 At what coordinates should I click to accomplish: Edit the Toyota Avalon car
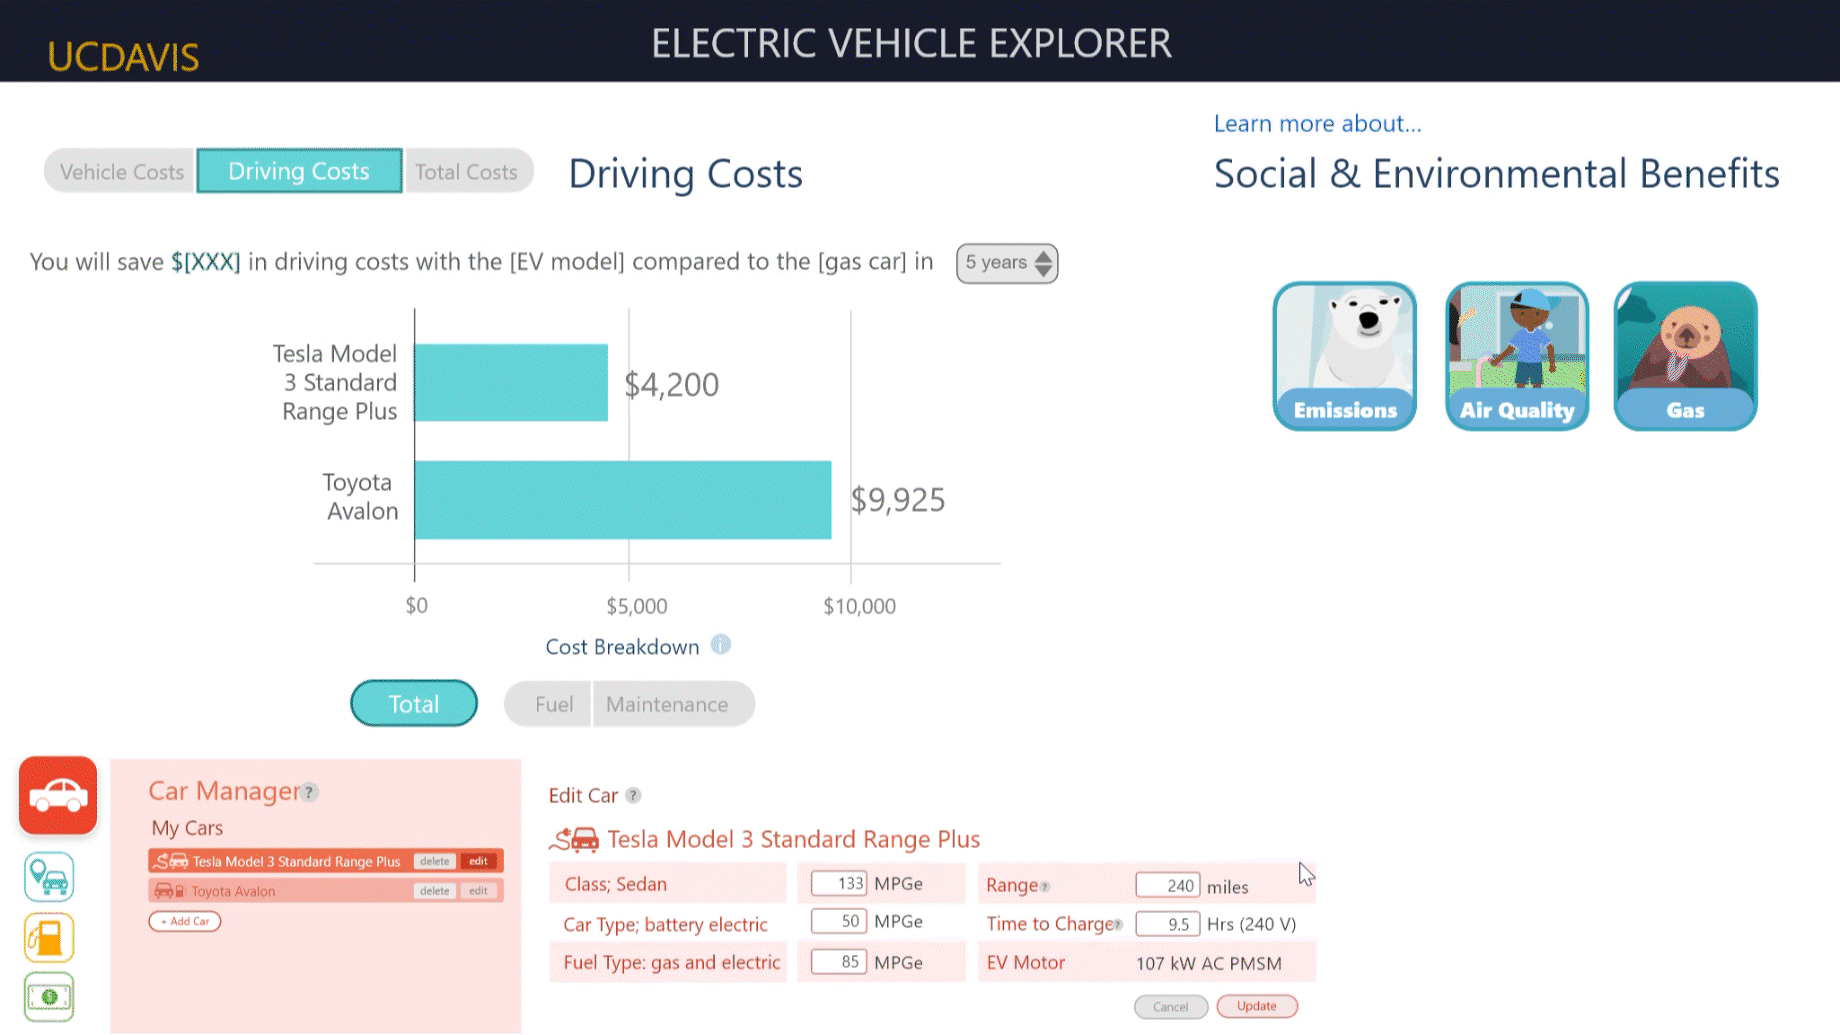(x=479, y=891)
